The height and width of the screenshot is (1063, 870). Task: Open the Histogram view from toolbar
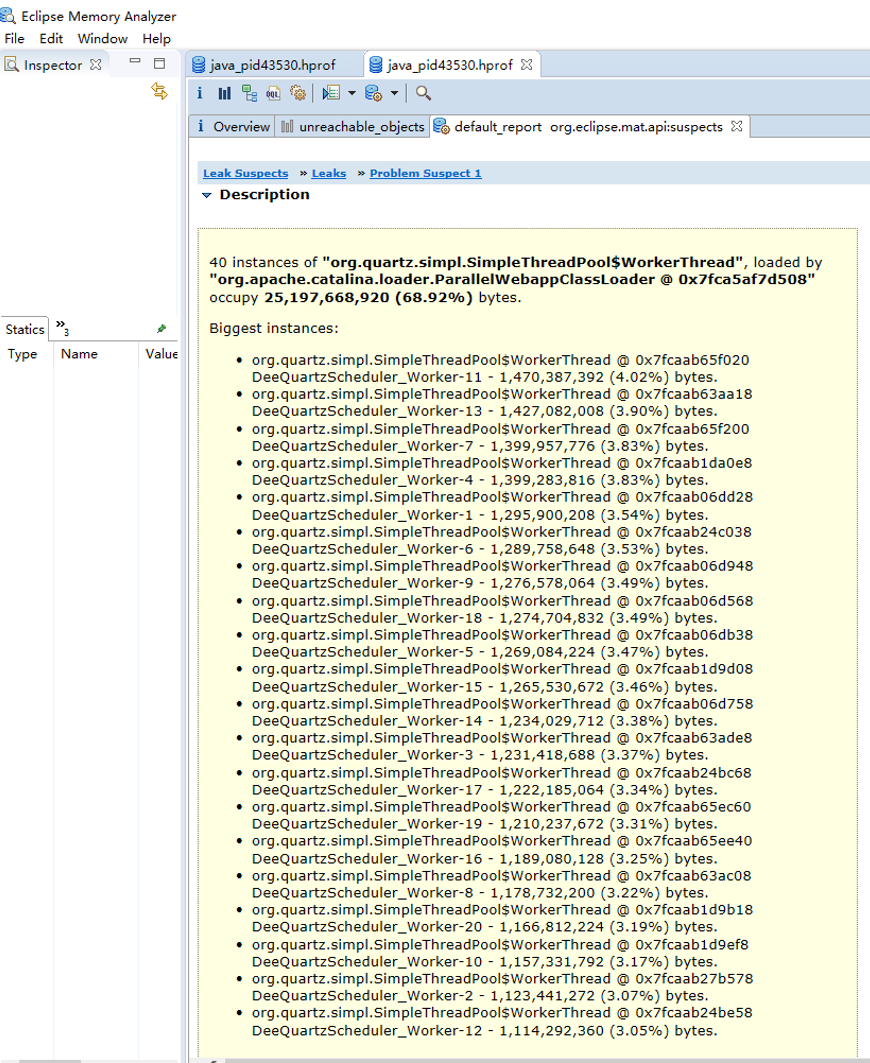coord(224,93)
